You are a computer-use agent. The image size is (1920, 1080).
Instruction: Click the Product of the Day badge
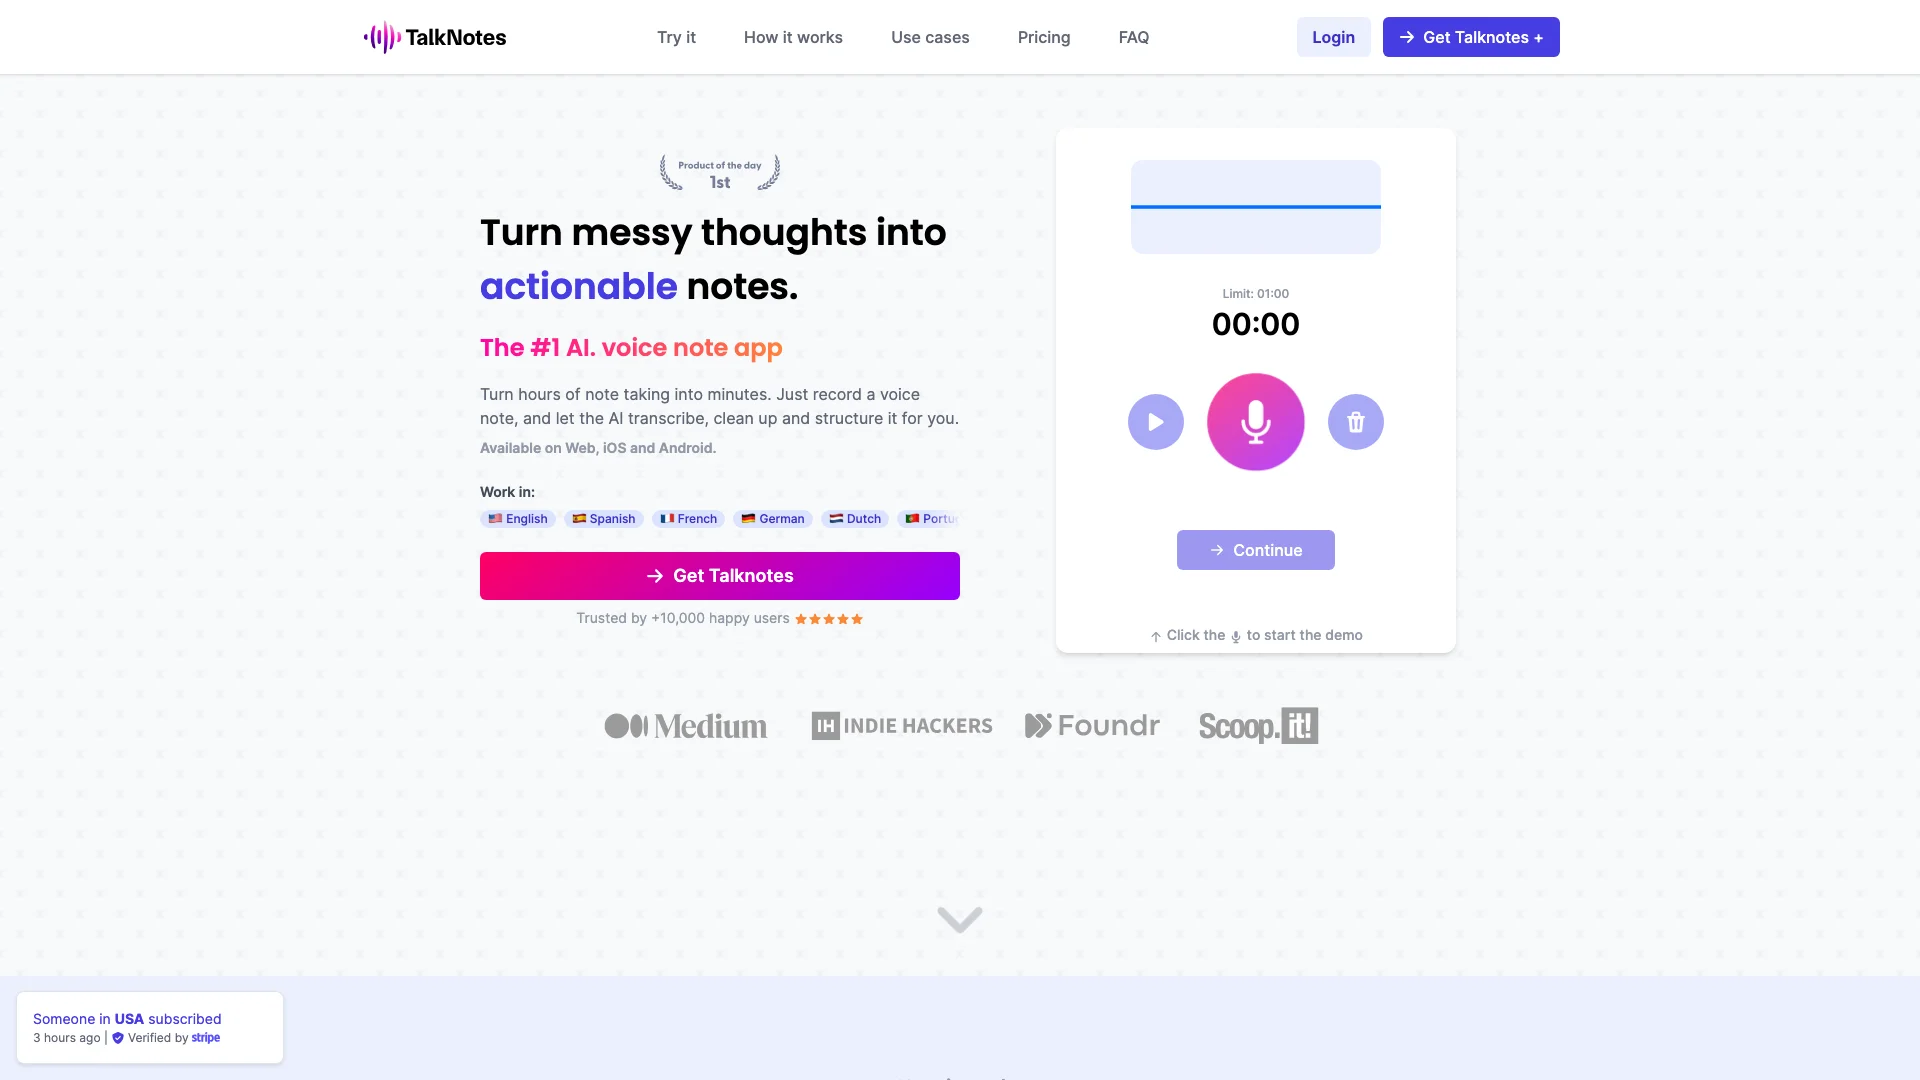tap(719, 173)
